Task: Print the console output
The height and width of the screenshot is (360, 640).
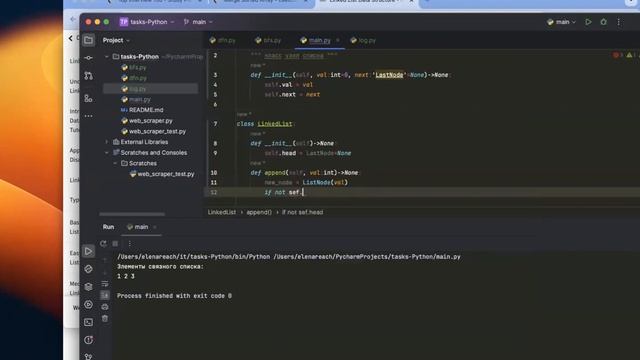Action: pyautogui.click(x=105, y=307)
